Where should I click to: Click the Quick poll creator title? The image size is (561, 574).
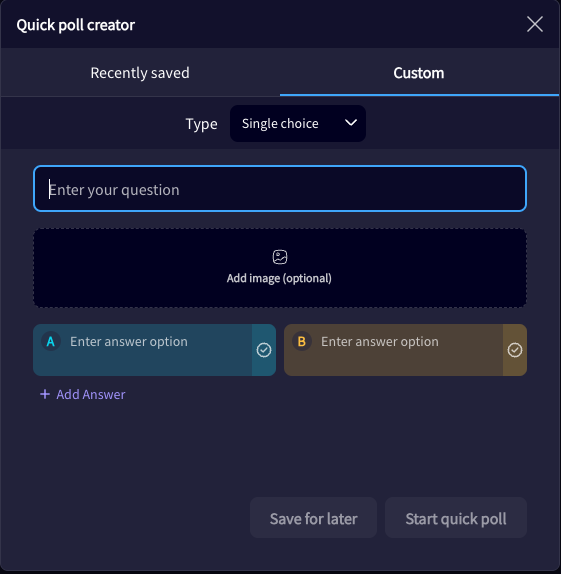click(76, 25)
